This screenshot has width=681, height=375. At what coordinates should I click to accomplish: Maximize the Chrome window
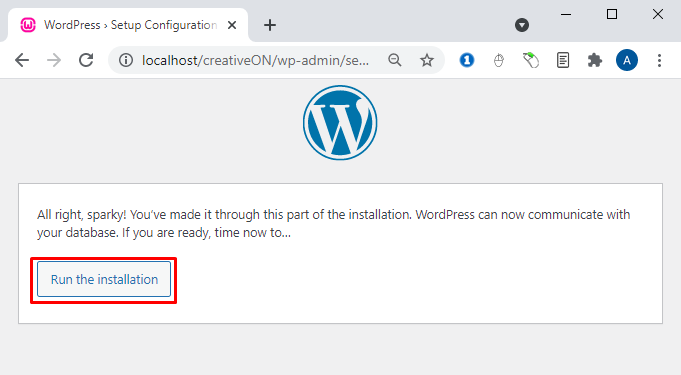tap(612, 14)
